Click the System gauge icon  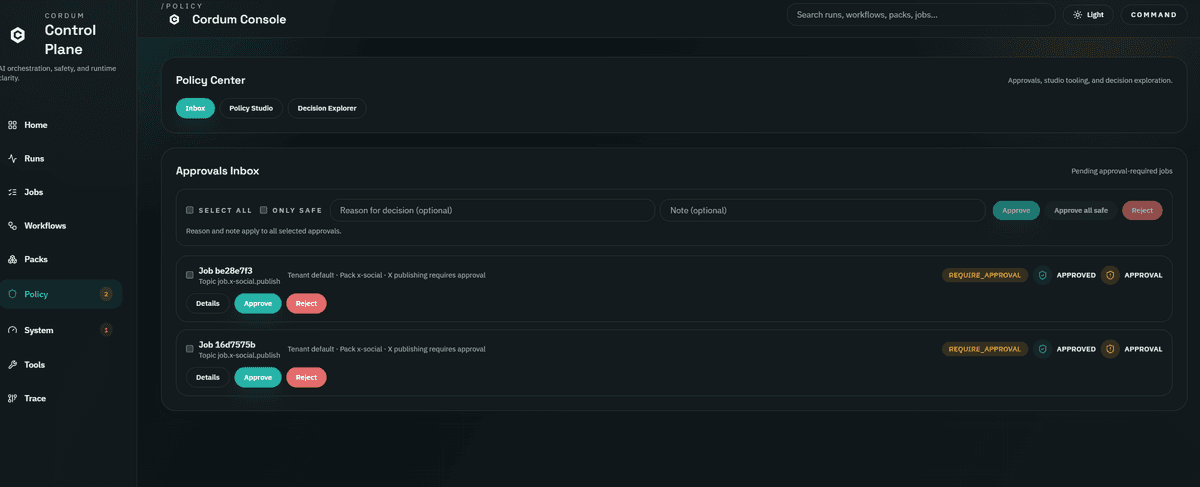(x=12, y=330)
